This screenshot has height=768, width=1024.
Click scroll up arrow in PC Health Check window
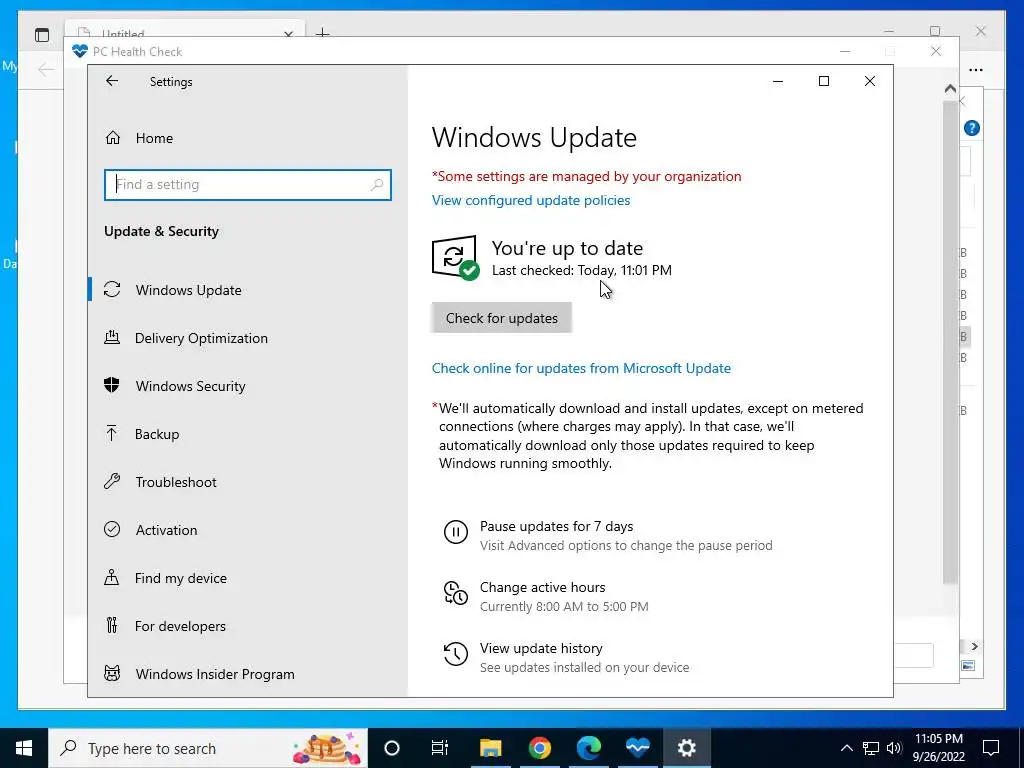(950, 88)
